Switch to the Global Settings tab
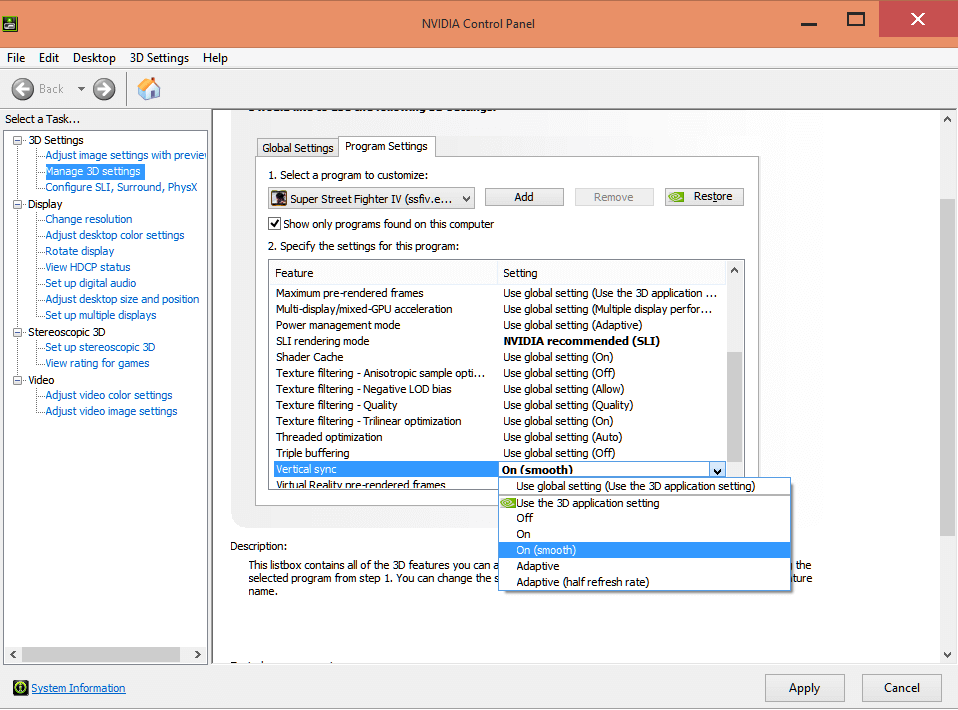 click(297, 146)
